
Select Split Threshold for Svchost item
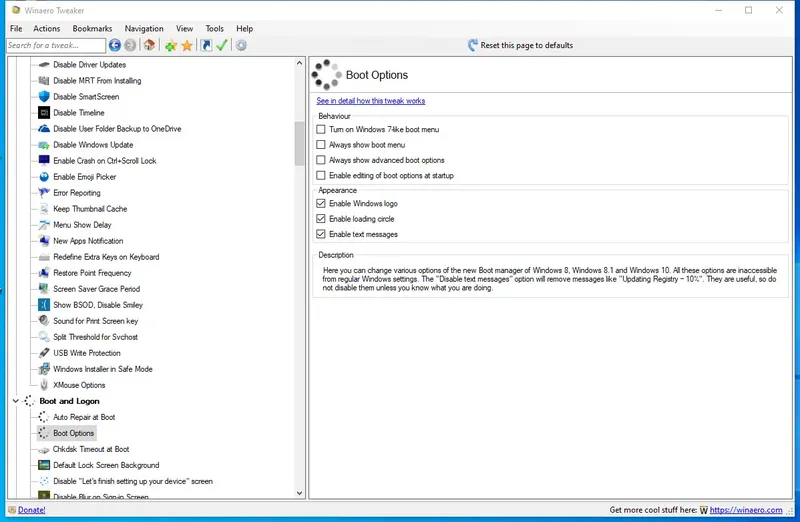[95, 337]
